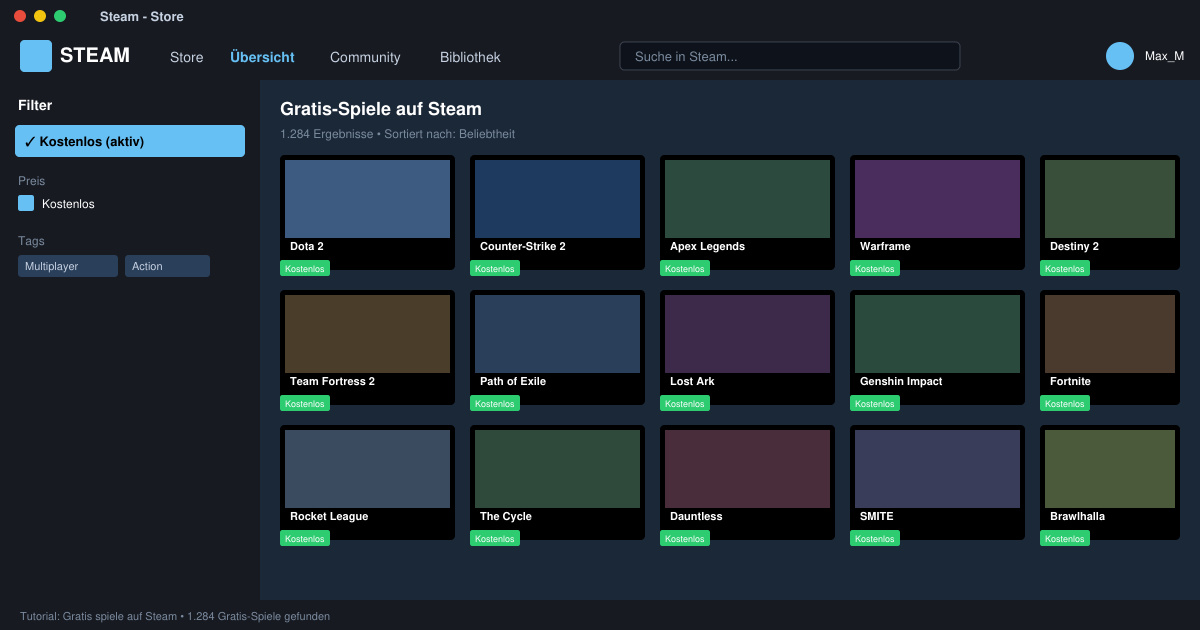Viewport: 1200px width, 630px height.
Task: Switch to the Übersicht tab
Action: click(262, 57)
